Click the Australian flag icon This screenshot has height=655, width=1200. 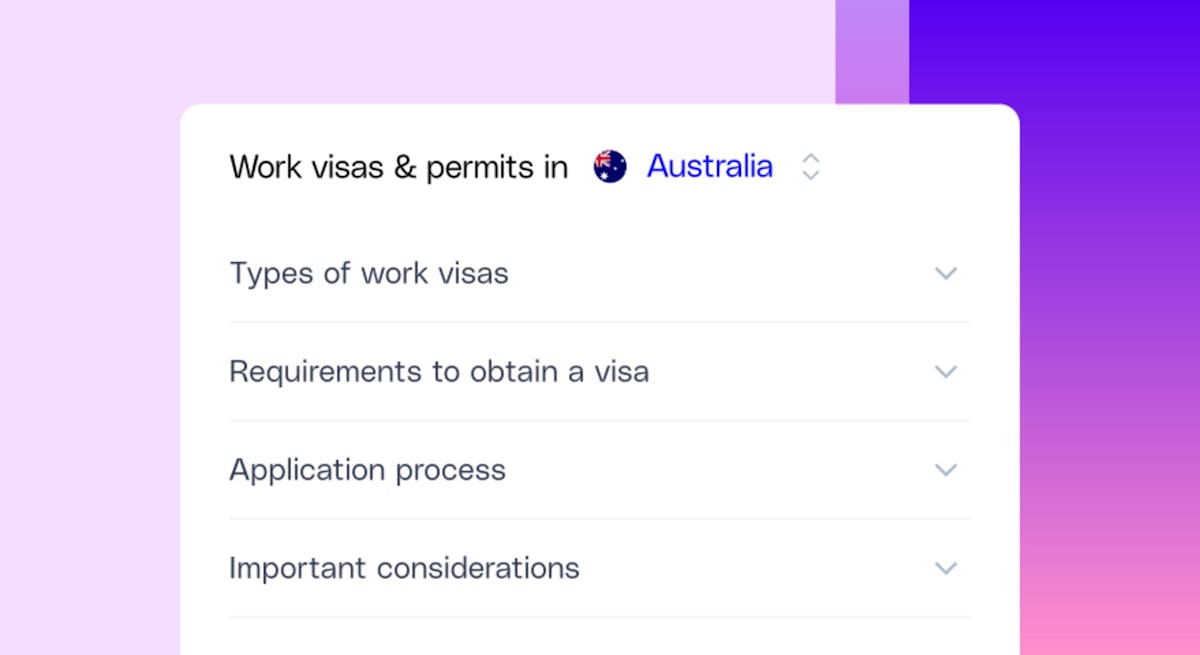tap(610, 165)
